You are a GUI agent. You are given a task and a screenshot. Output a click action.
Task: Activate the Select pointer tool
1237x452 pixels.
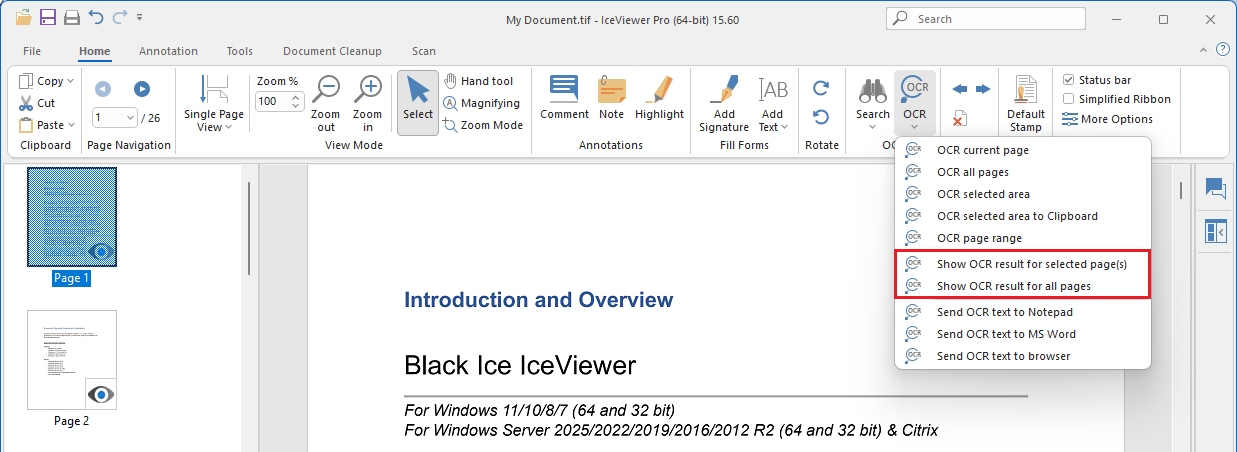(x=418, y=104)
